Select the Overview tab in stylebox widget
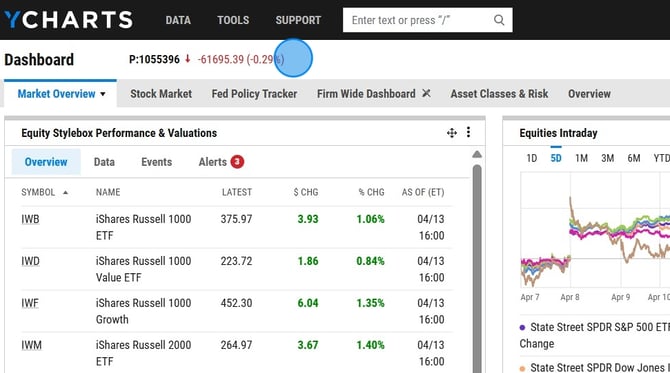The height and width of the screenshot is (373, 670). coord(46,162)
